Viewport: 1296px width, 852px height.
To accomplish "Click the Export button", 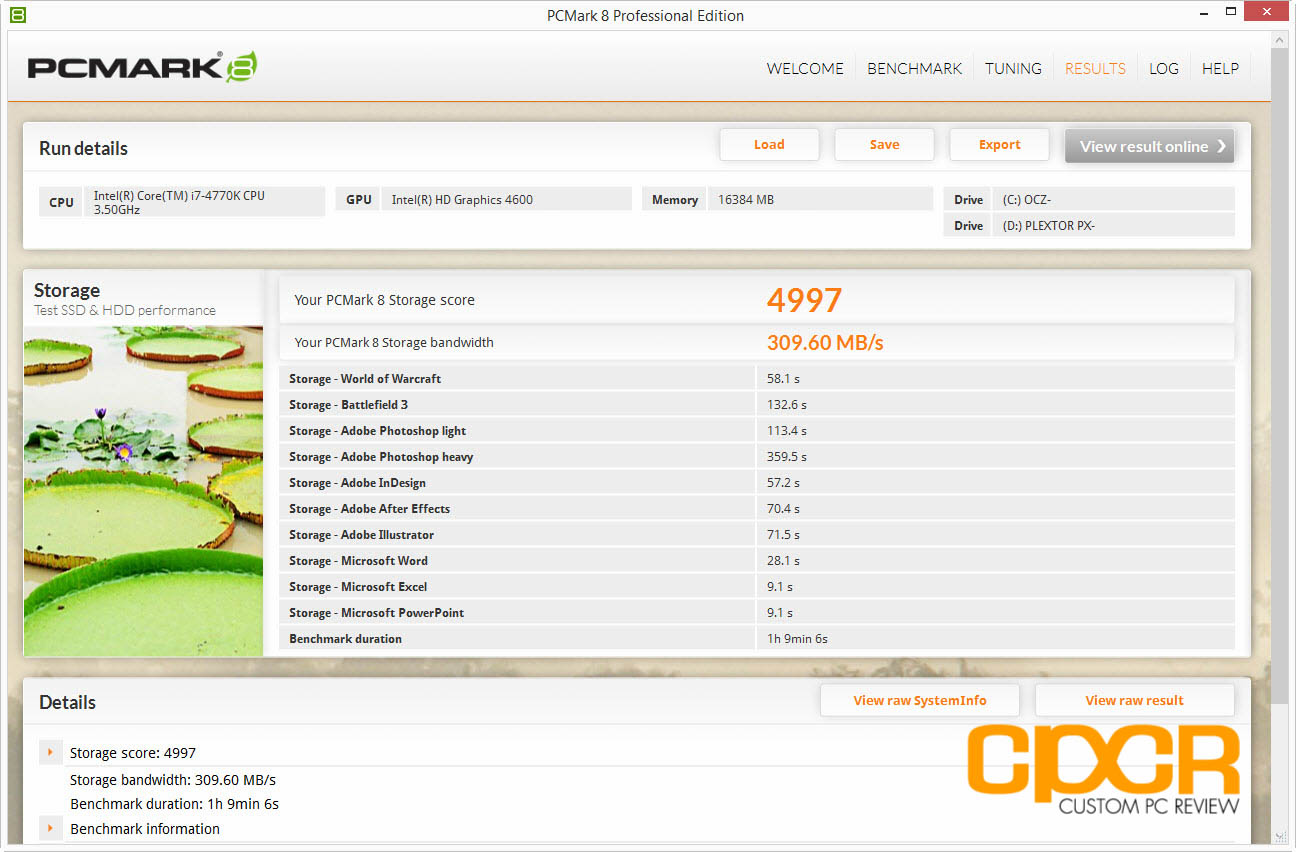I will (x=999, y=144).
